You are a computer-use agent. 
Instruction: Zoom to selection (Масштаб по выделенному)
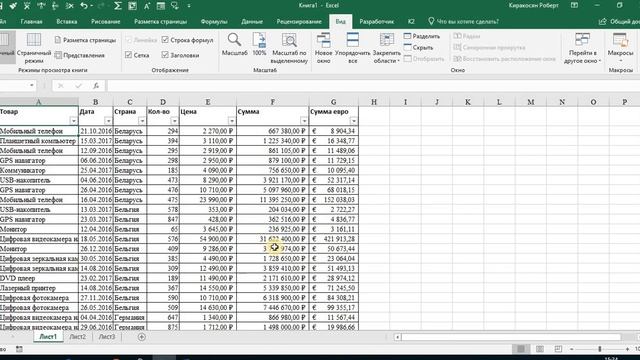pyautogui.click(x=289, y=48)
